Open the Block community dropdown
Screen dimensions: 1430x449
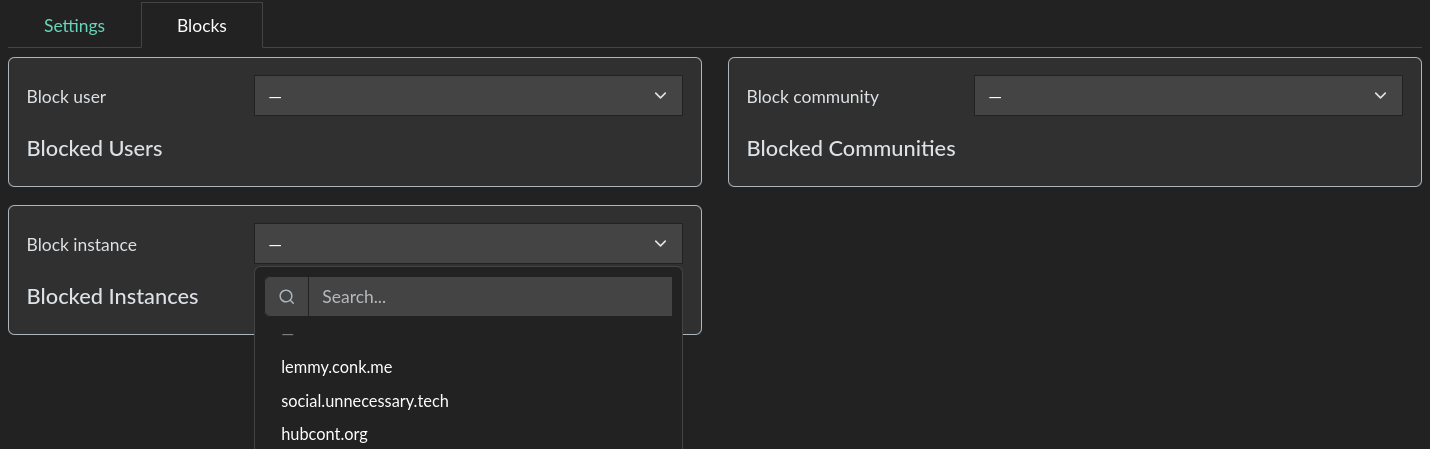point(1188,96)
